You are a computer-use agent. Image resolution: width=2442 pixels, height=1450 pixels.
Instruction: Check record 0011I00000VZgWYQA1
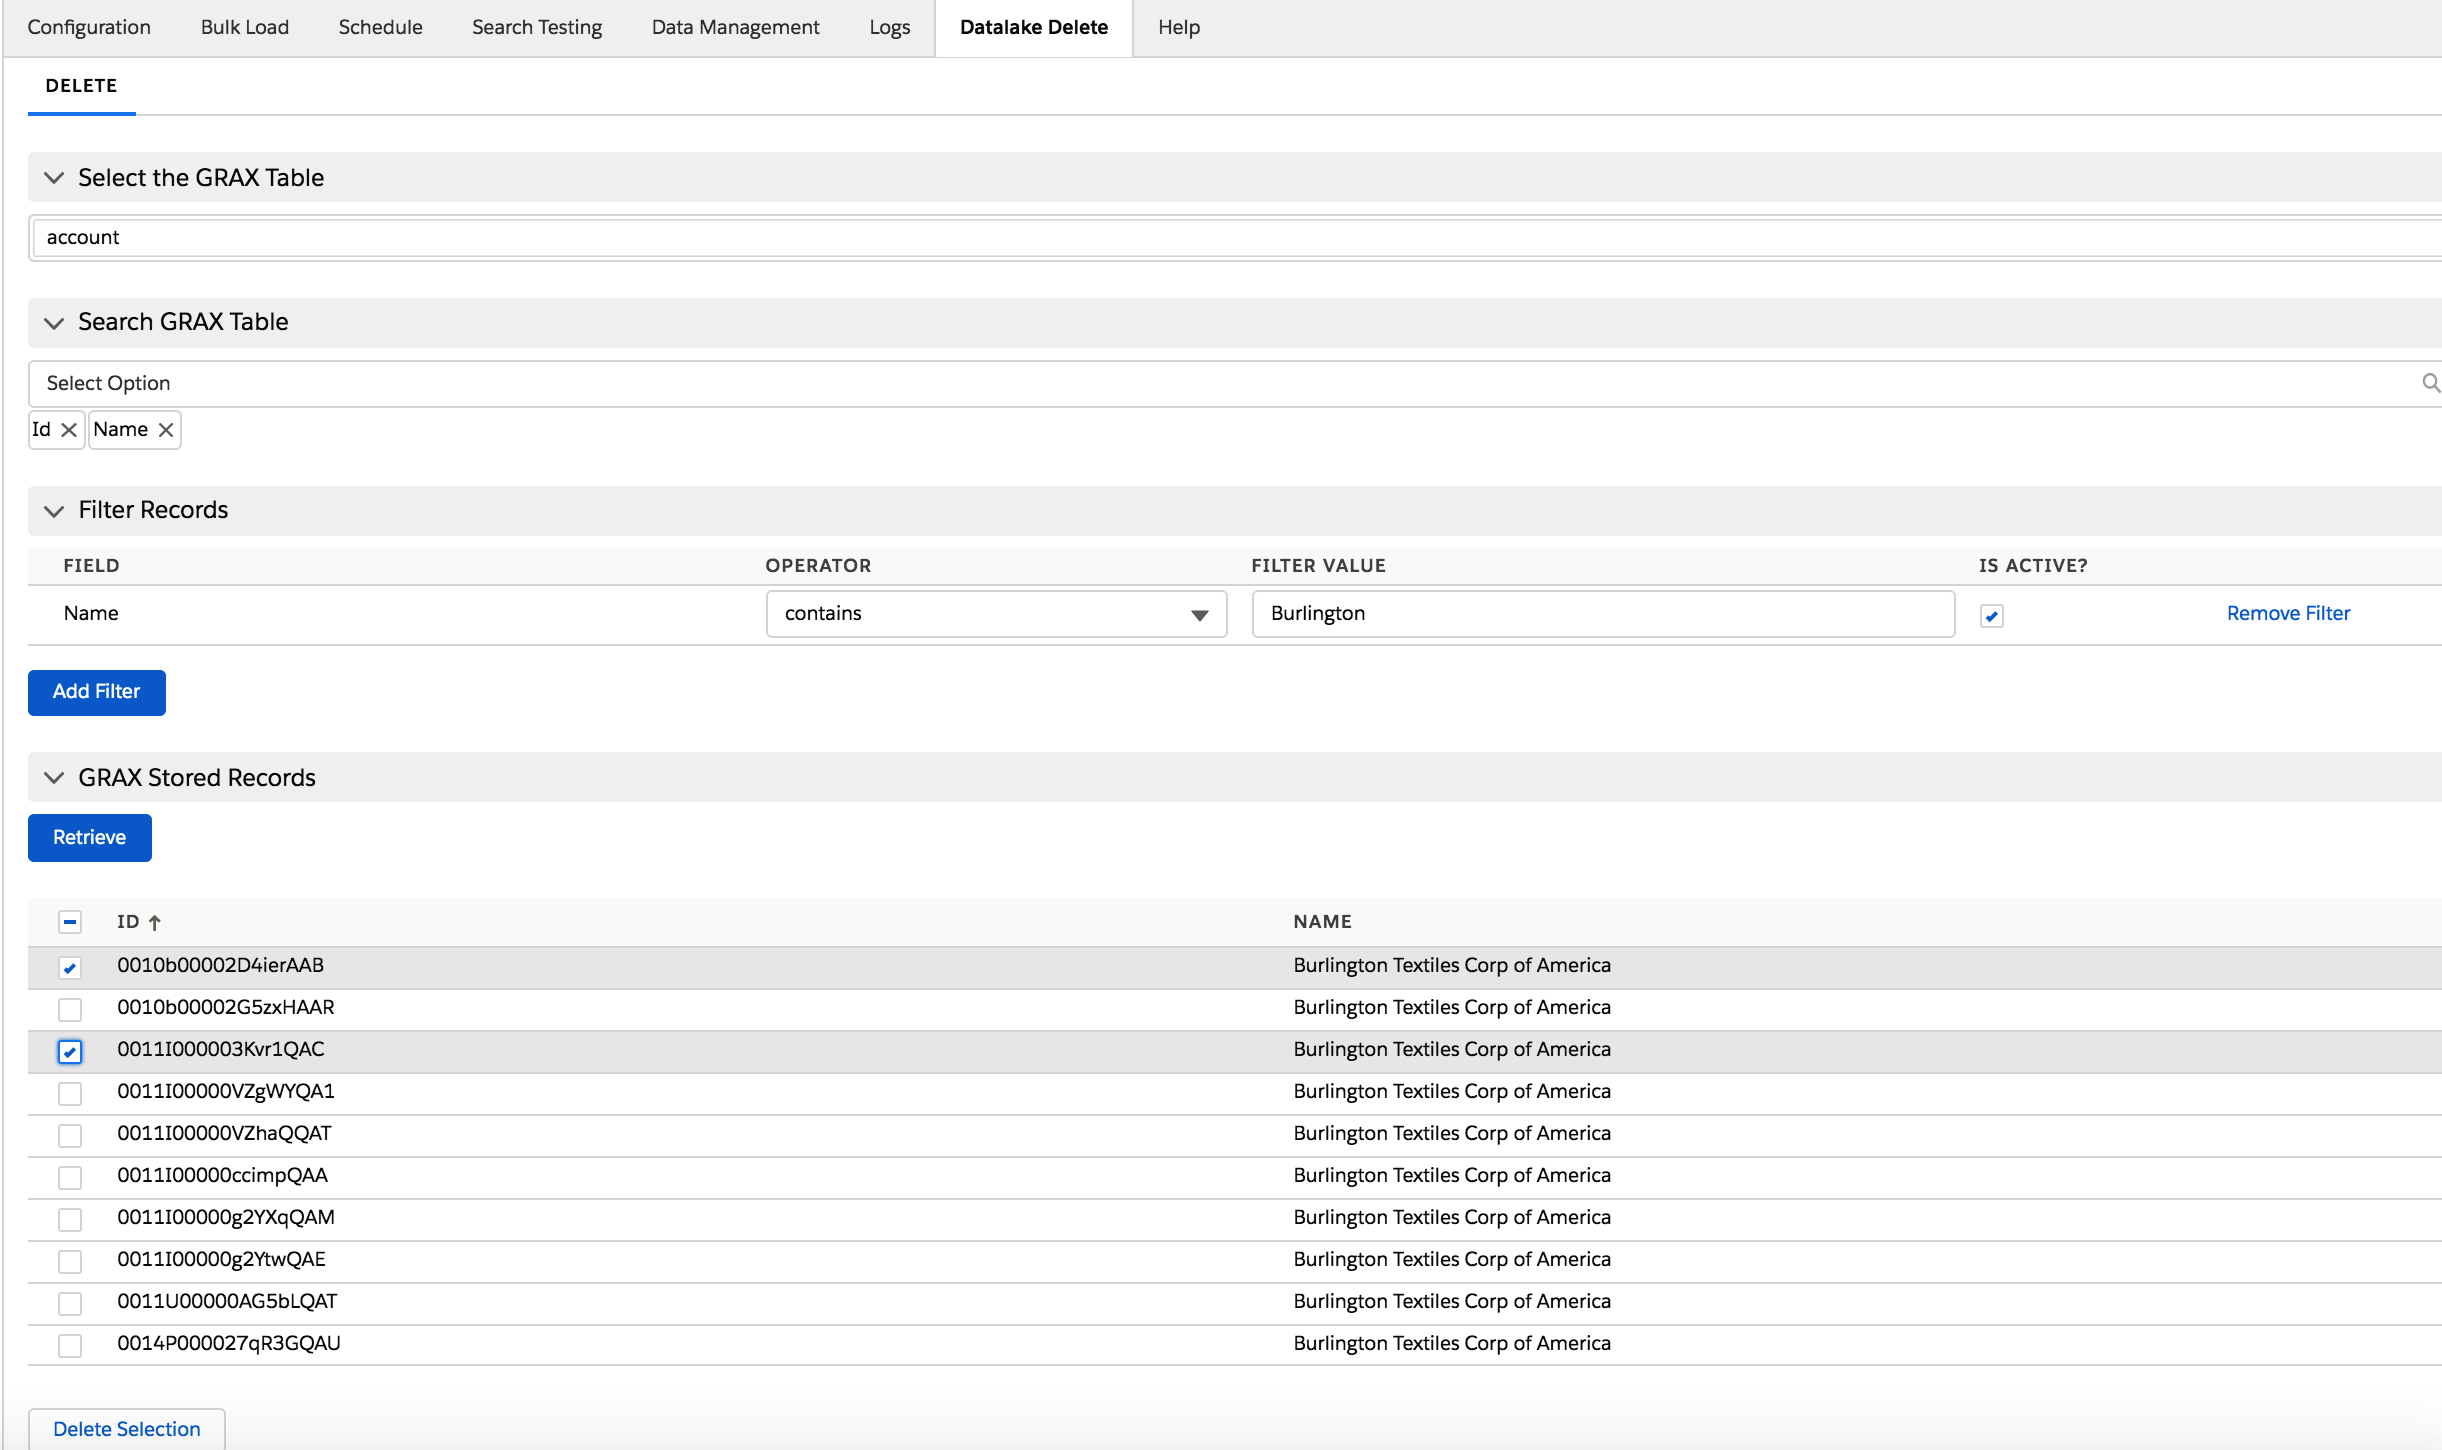coord(70,1093)
